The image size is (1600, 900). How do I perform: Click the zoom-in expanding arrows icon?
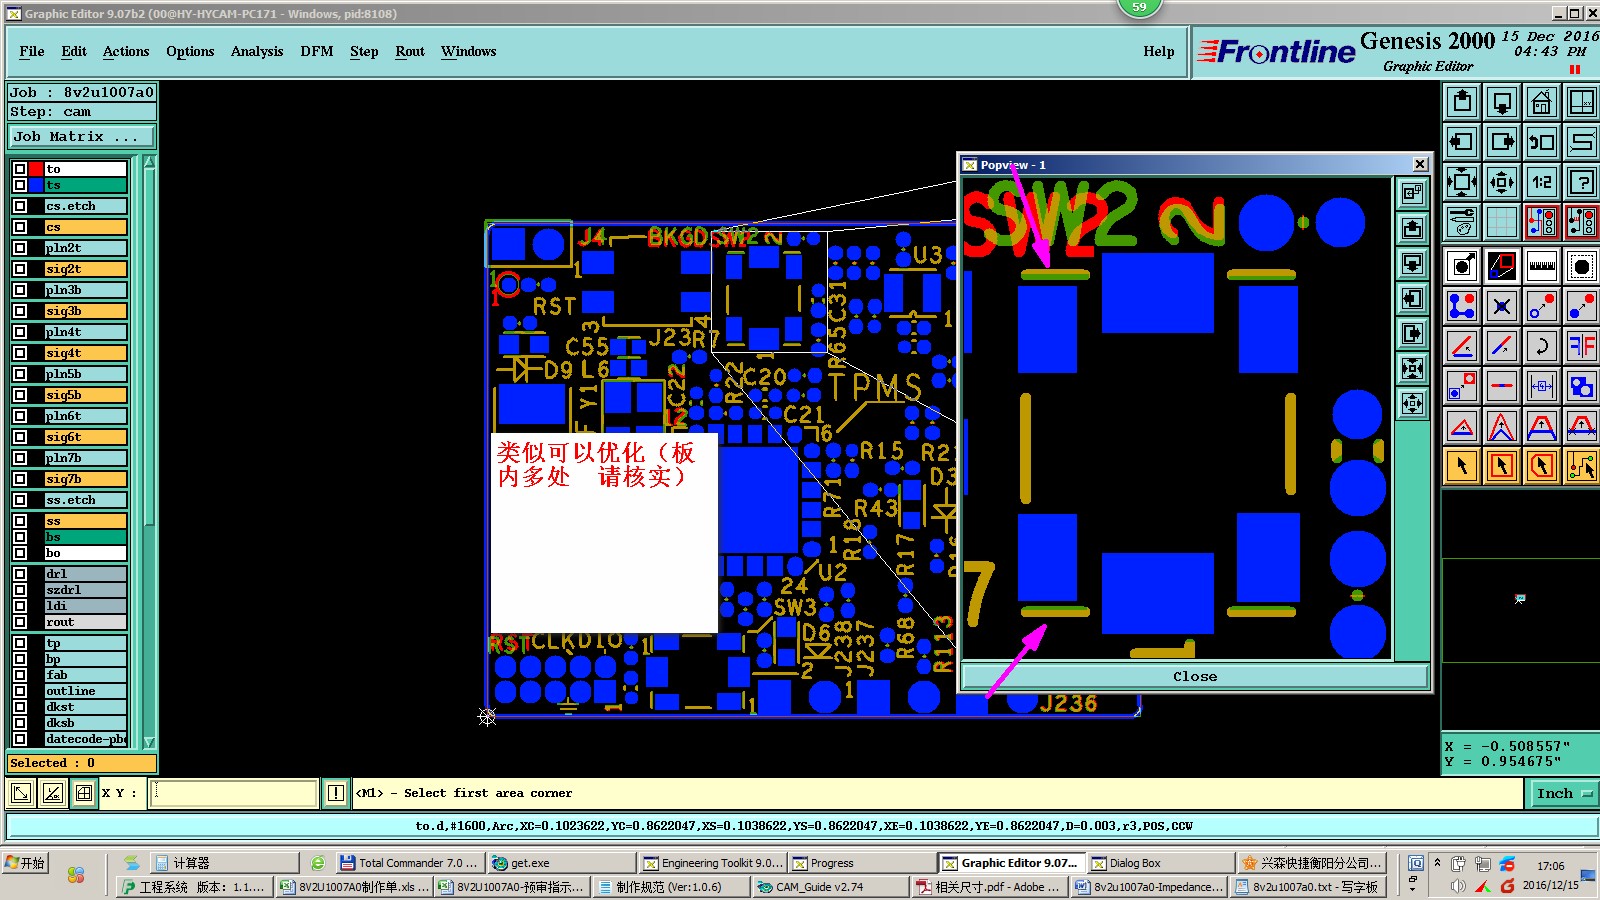coord(1462,182)
